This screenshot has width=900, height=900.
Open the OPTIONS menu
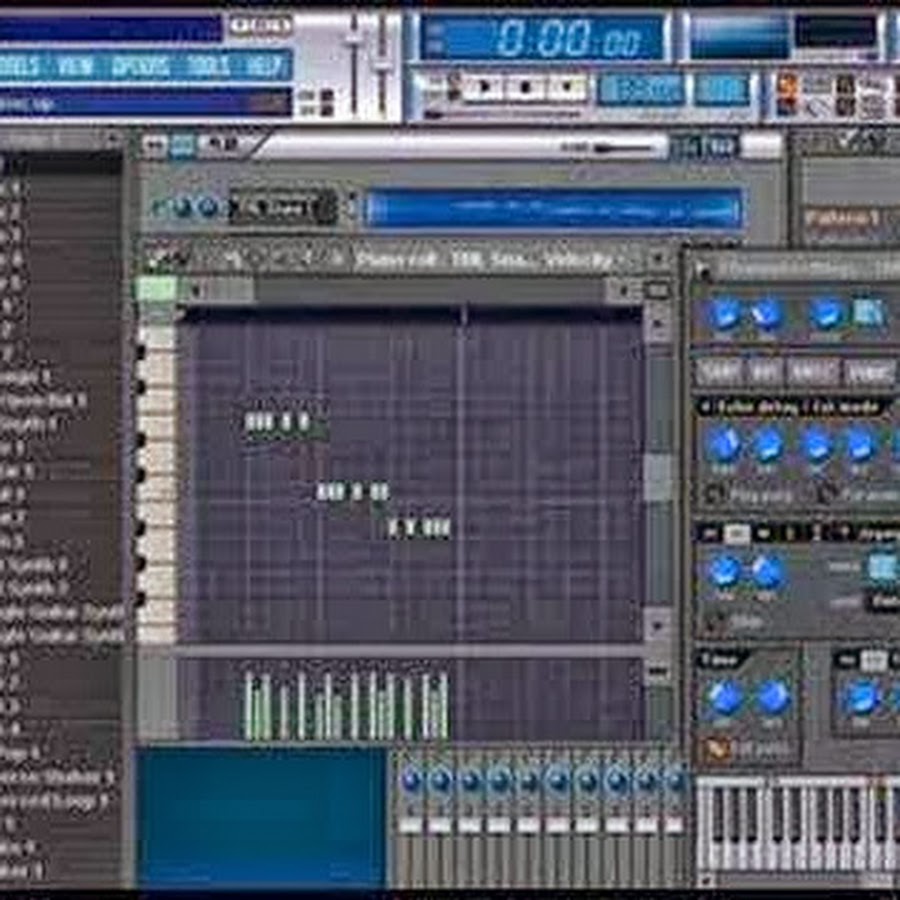(140, 67)
